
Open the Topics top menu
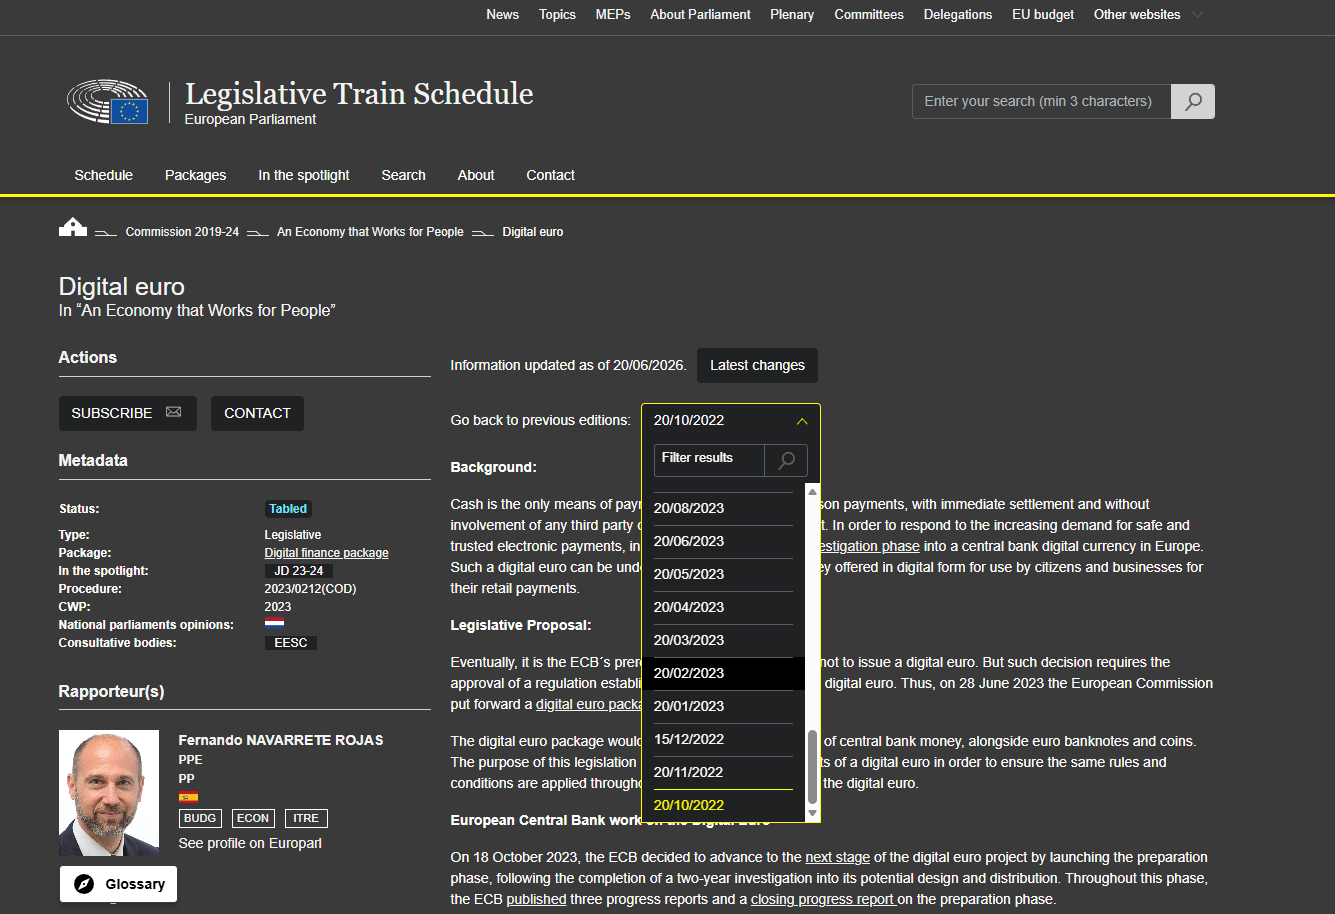(557, 15)
